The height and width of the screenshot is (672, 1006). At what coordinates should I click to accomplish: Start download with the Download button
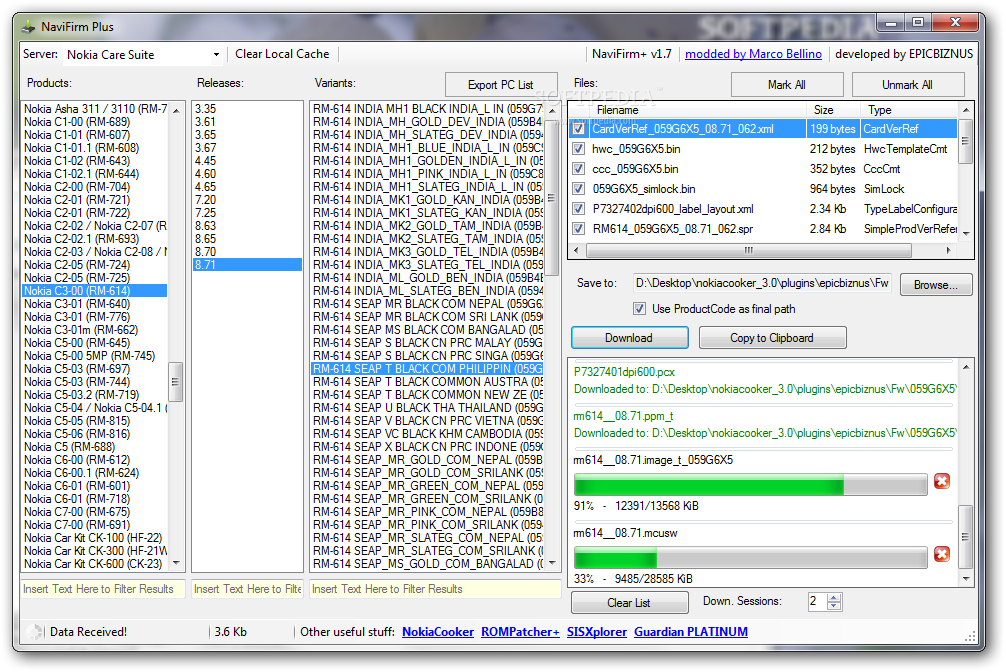pos(629,338)
